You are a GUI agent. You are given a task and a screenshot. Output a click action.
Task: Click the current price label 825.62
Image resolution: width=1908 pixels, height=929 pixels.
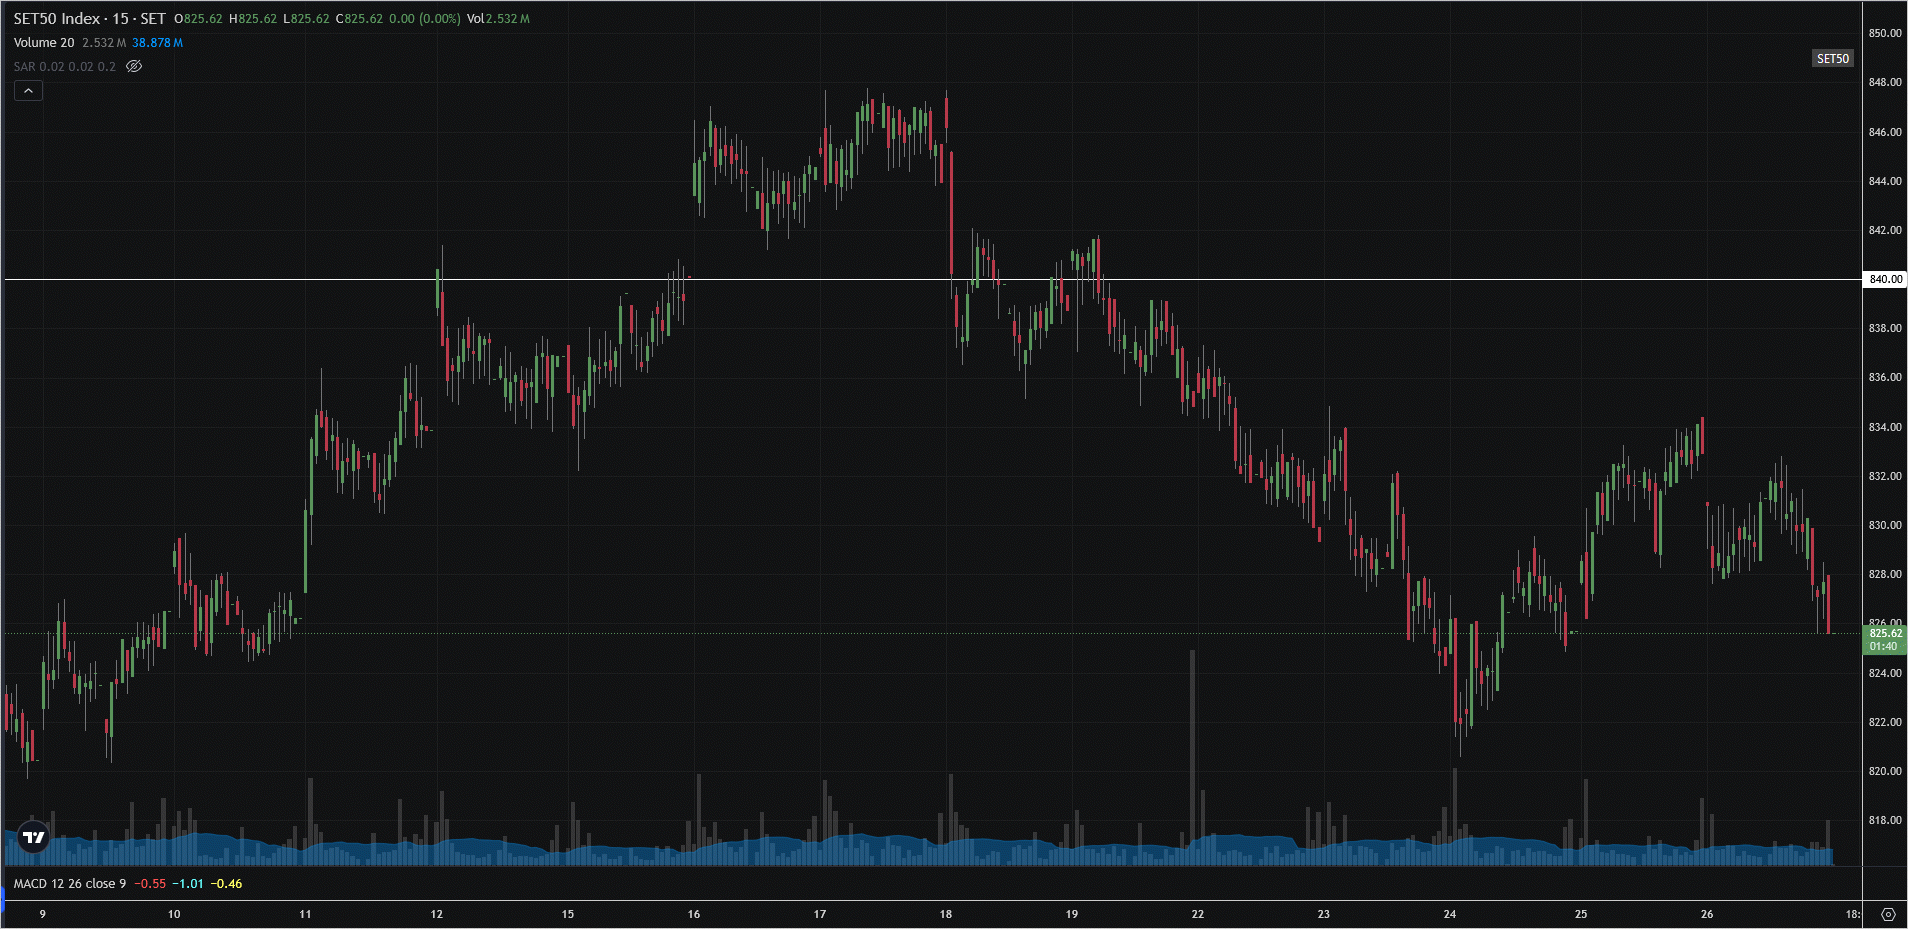tap(1885, 634)
